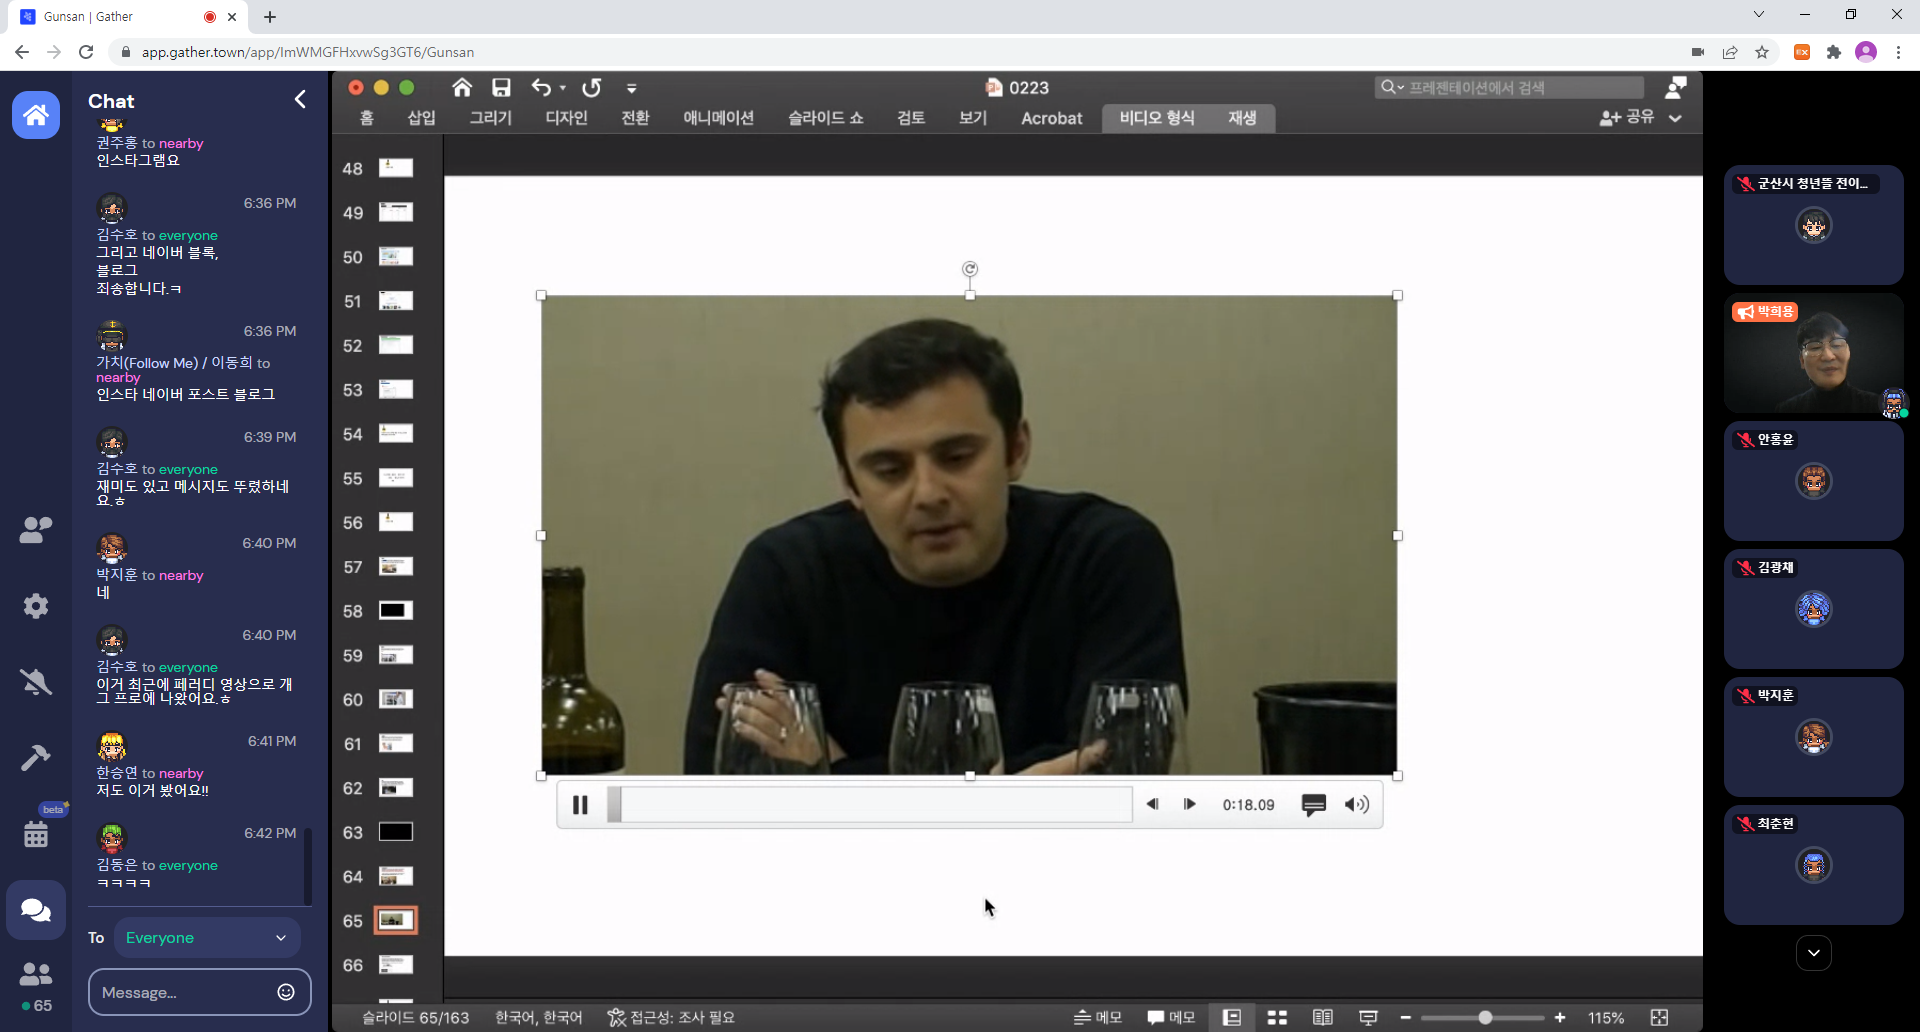The image size is (1920, 1032).
Task: Reload the Gather page
Action: click(x=86, y=52)
